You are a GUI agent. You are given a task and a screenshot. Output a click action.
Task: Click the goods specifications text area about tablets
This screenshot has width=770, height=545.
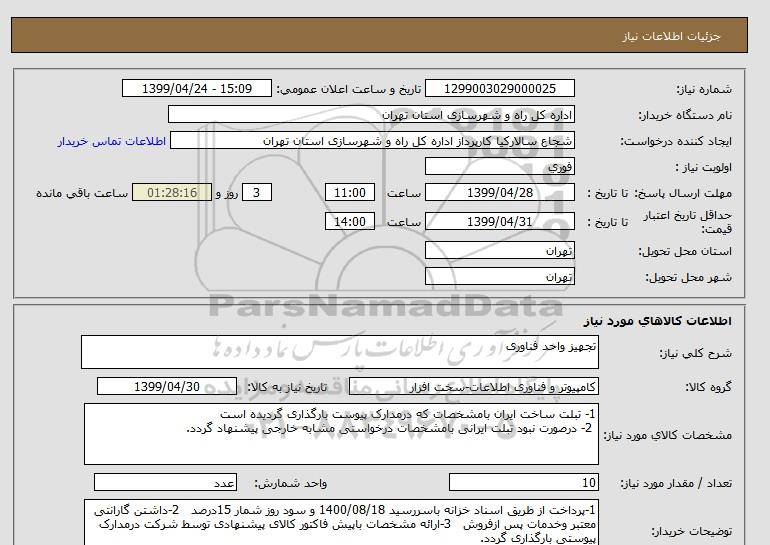coord(341,434)
